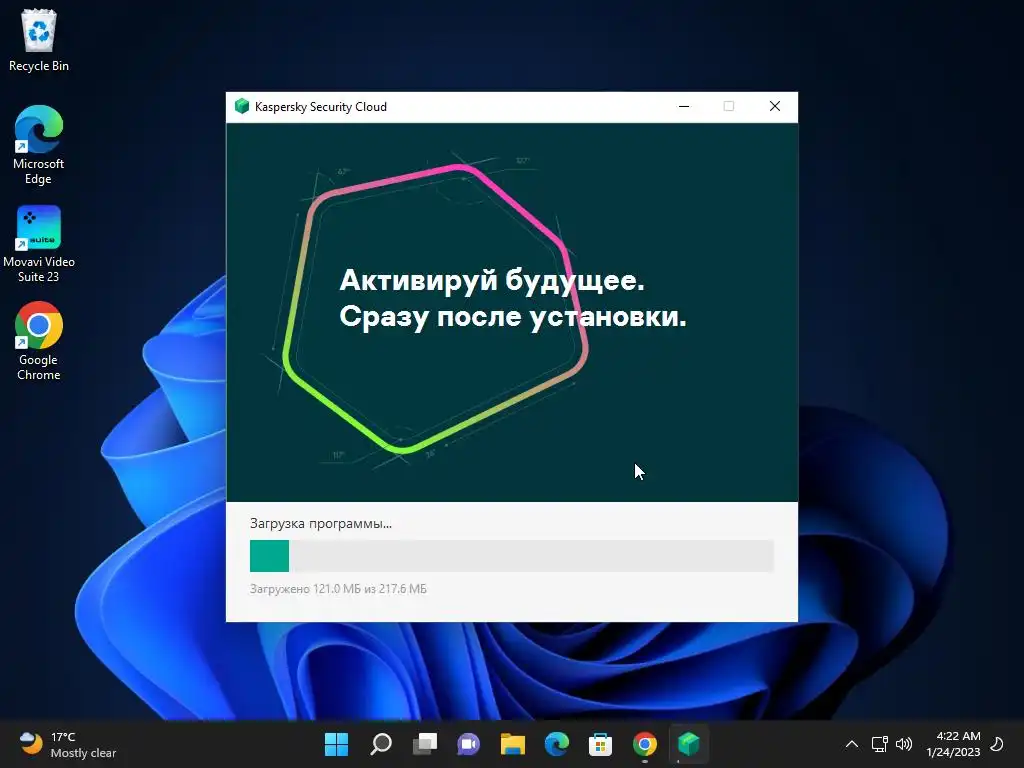Click the Kaspersky installer taskbar icon
1024x768 pixels.
(x=688, y=744)
